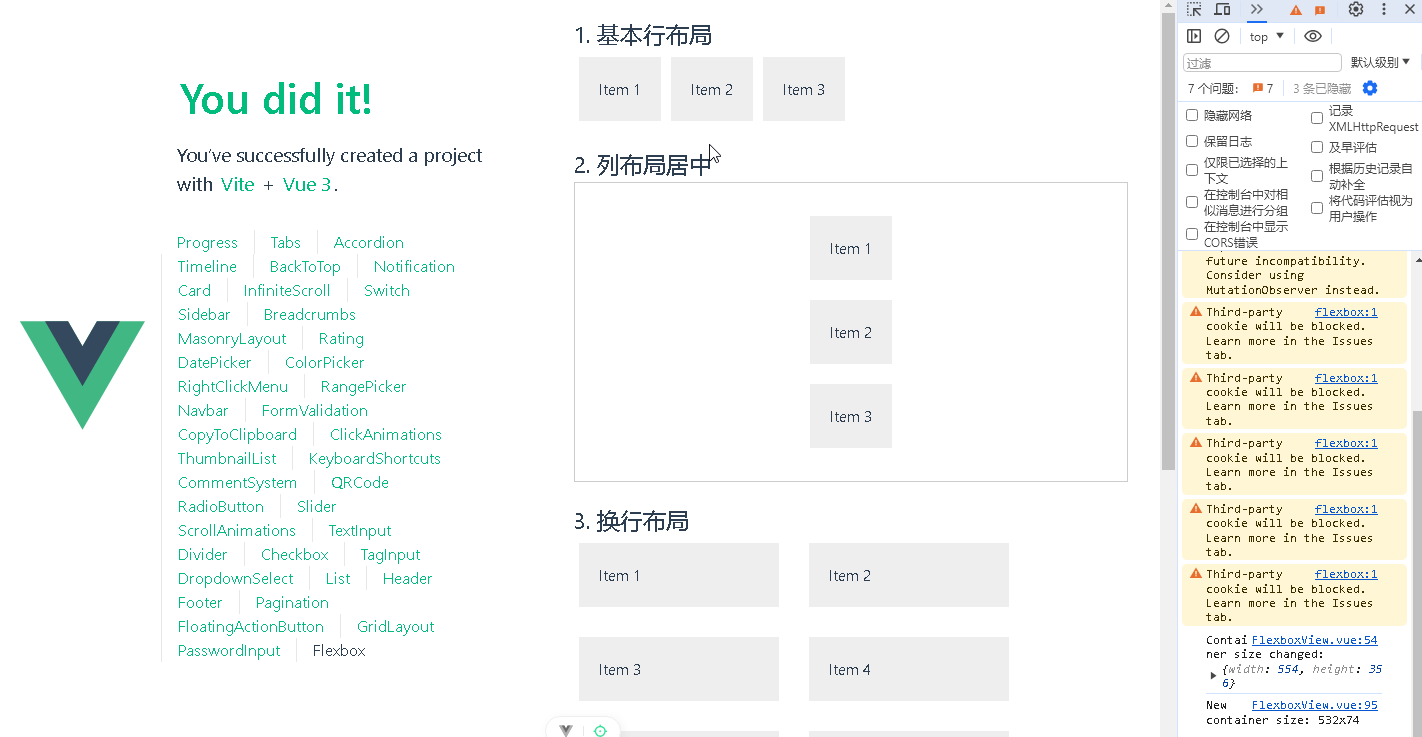The width and height of the screenshot is (1422, 737).
Task: Open the top context dropdown
Action: point(1267,36)
